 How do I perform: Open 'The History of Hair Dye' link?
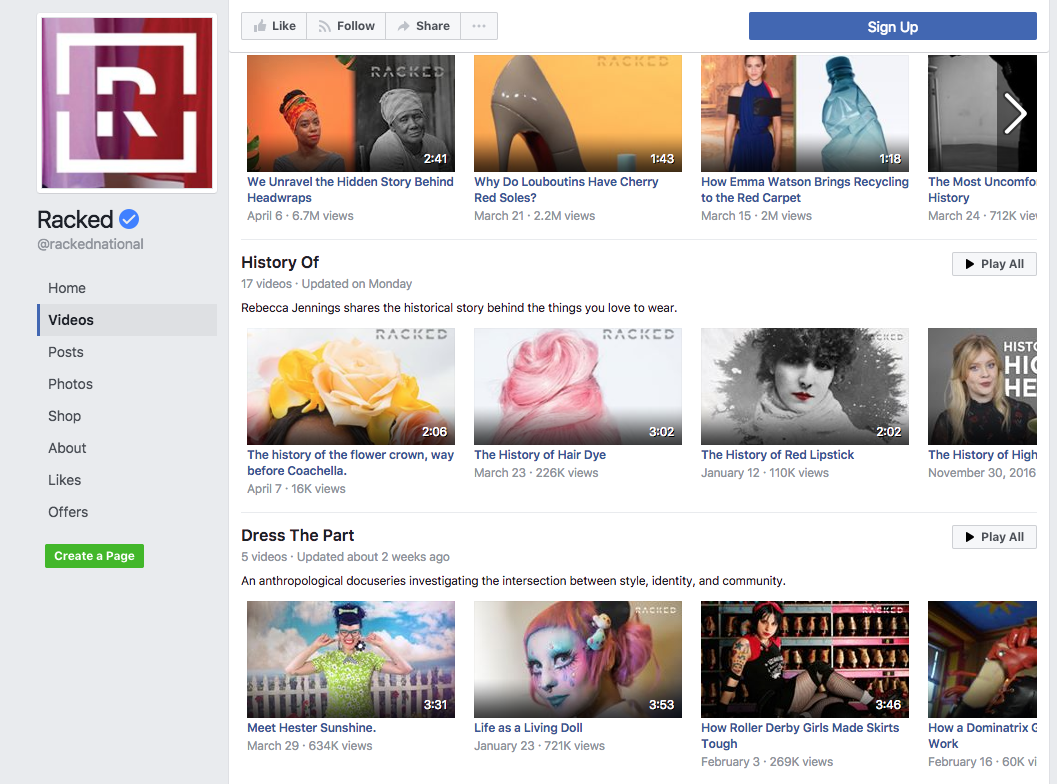coord(540,455)
